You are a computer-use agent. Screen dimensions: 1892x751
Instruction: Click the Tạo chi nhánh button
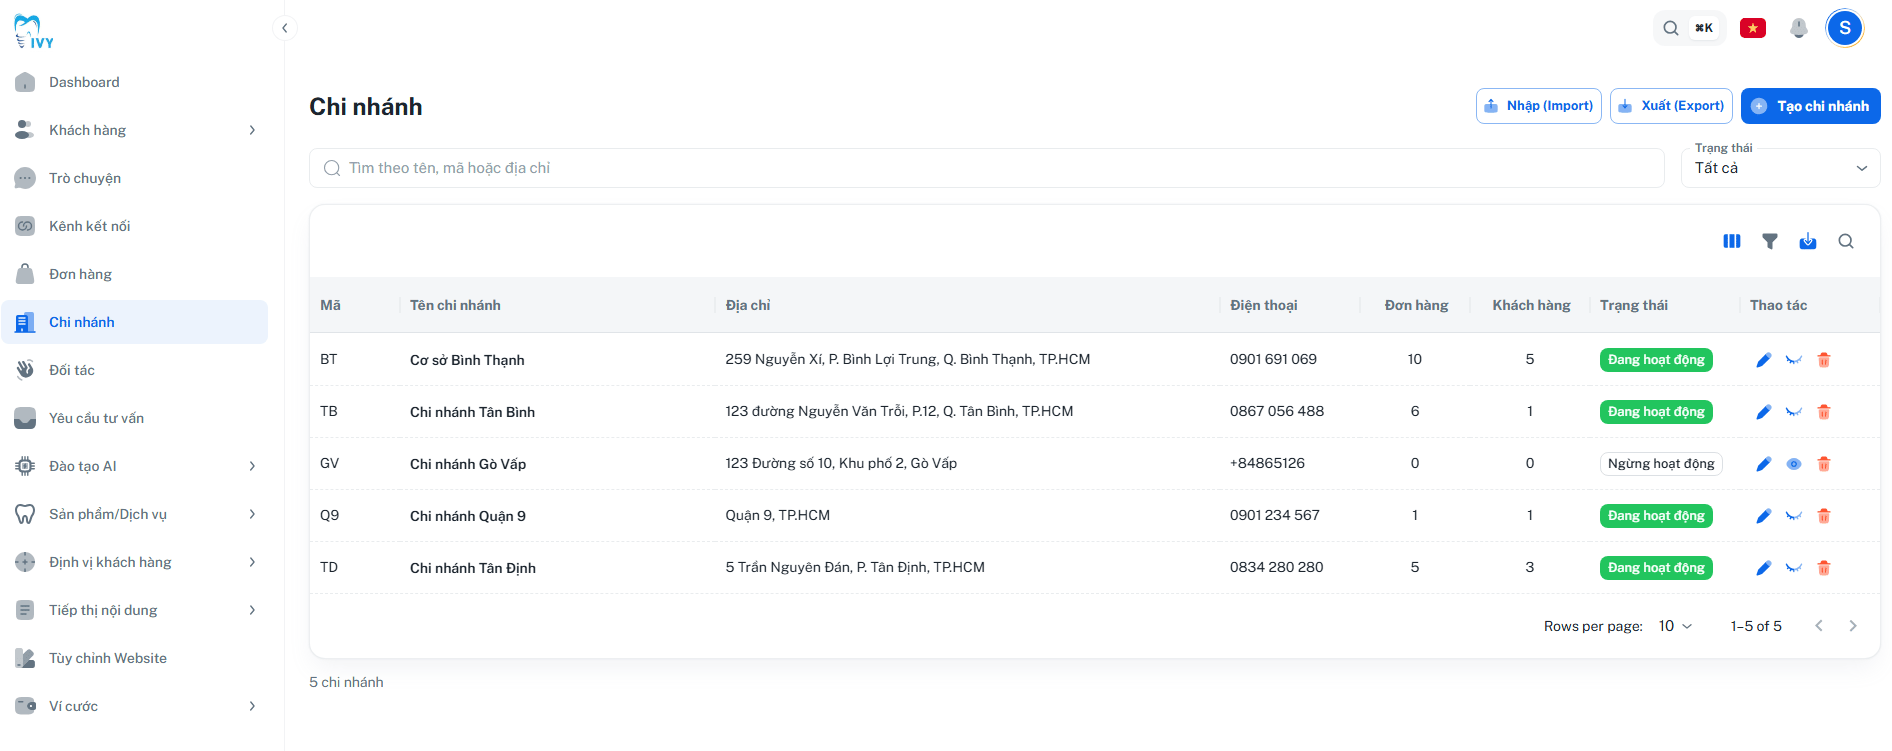pos(1810,106)
